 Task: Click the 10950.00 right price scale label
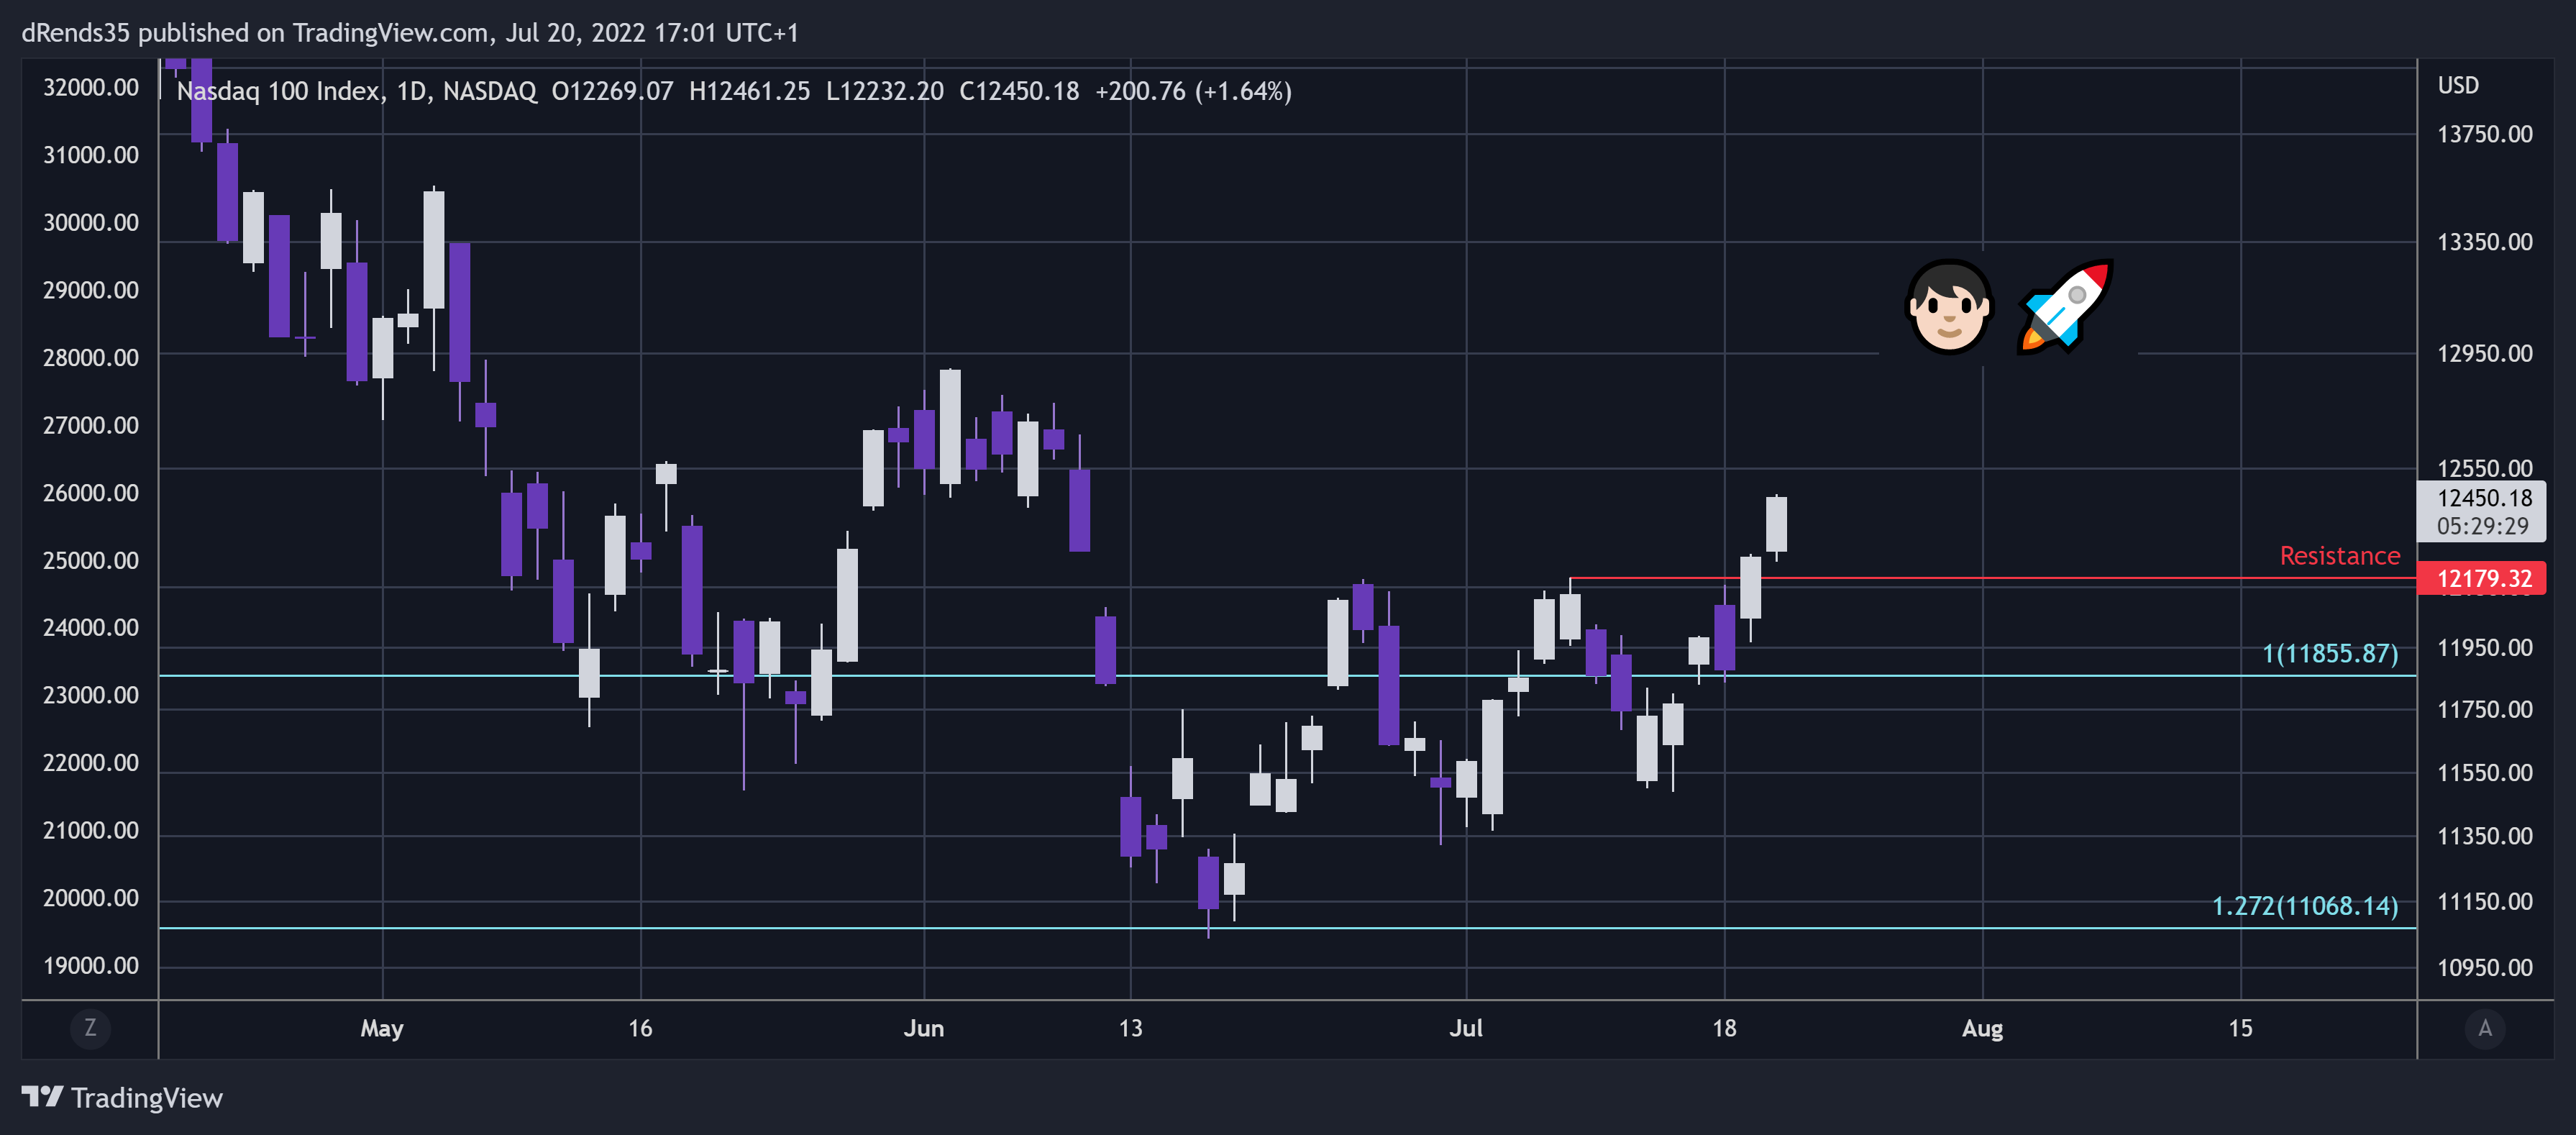(x=2484, y=967)
